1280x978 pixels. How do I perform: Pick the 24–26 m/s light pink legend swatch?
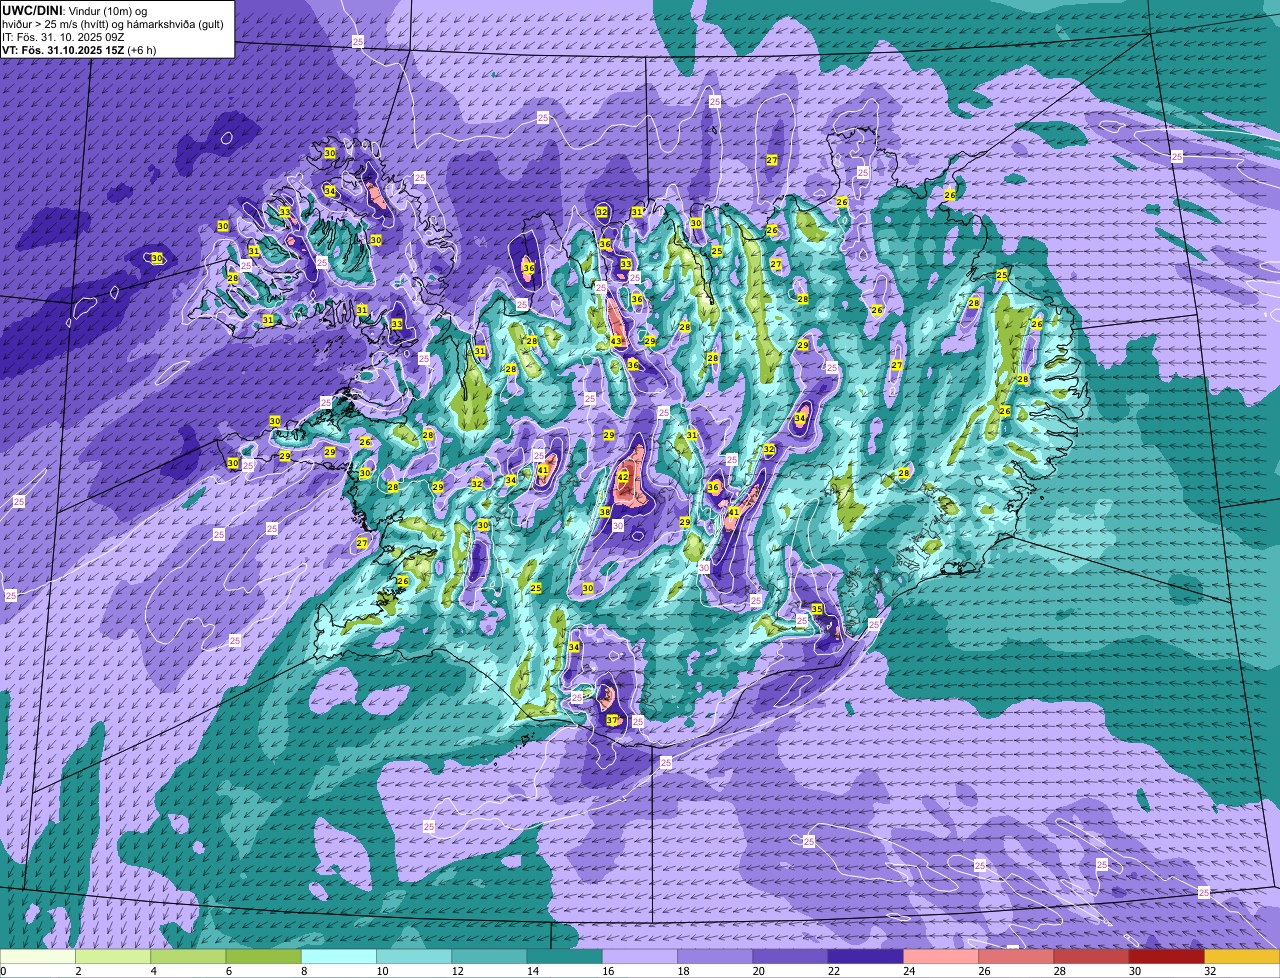[941, 957]
